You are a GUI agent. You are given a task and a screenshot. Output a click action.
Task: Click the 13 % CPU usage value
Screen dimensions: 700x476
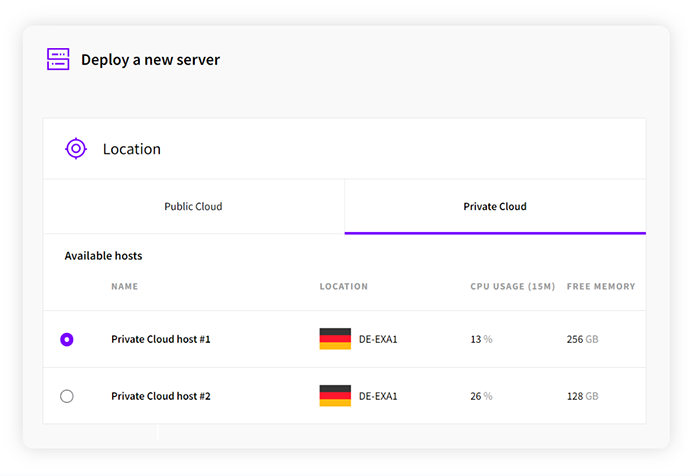[x=481, y=339]
